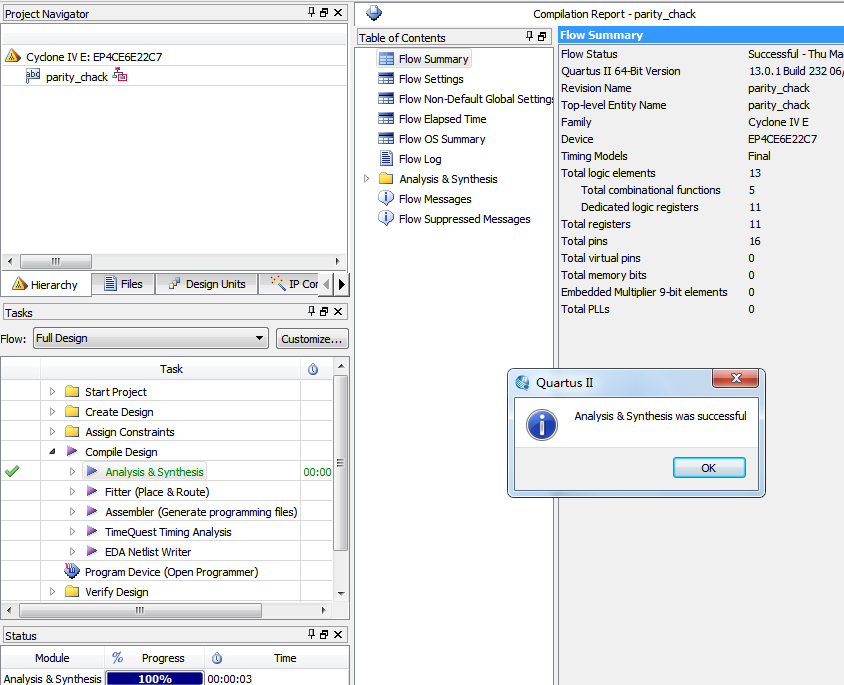This screenshot has height=685, width=844.
Task: Click the Analysis & Synthesis 100% progress bar
Action: pos(155,678)
